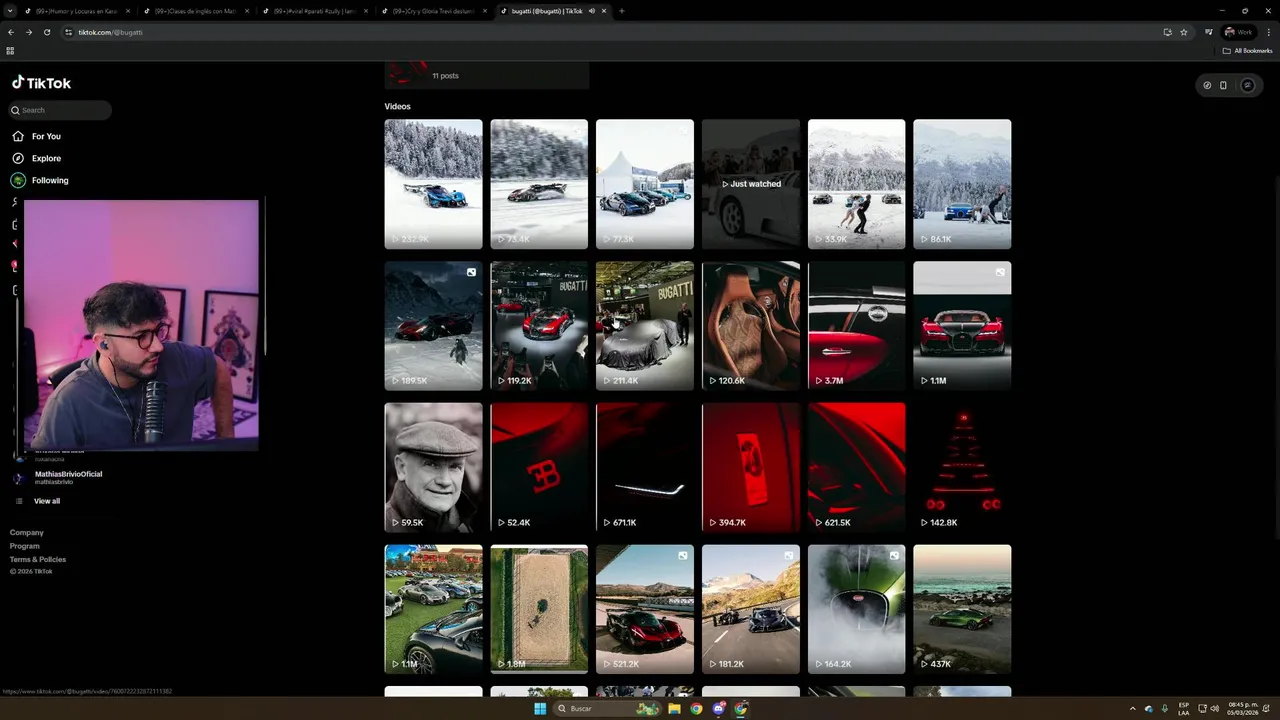Open the Program footer link
This screenshot has width=1280, height=720.
pos(25,546)
